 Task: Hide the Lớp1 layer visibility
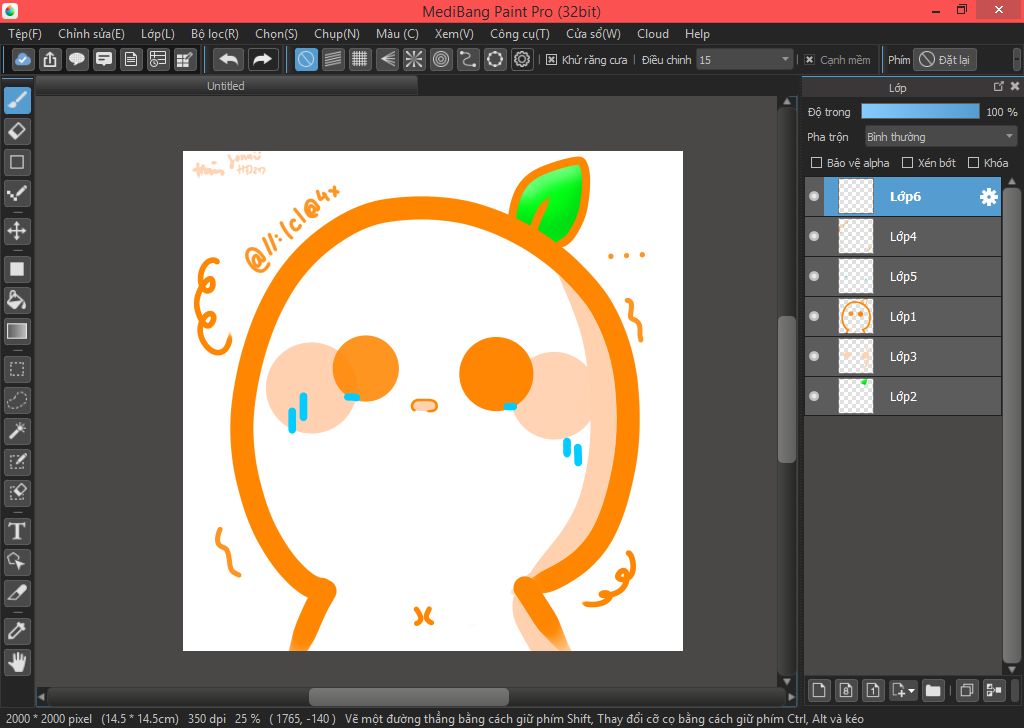pos(814,317)
